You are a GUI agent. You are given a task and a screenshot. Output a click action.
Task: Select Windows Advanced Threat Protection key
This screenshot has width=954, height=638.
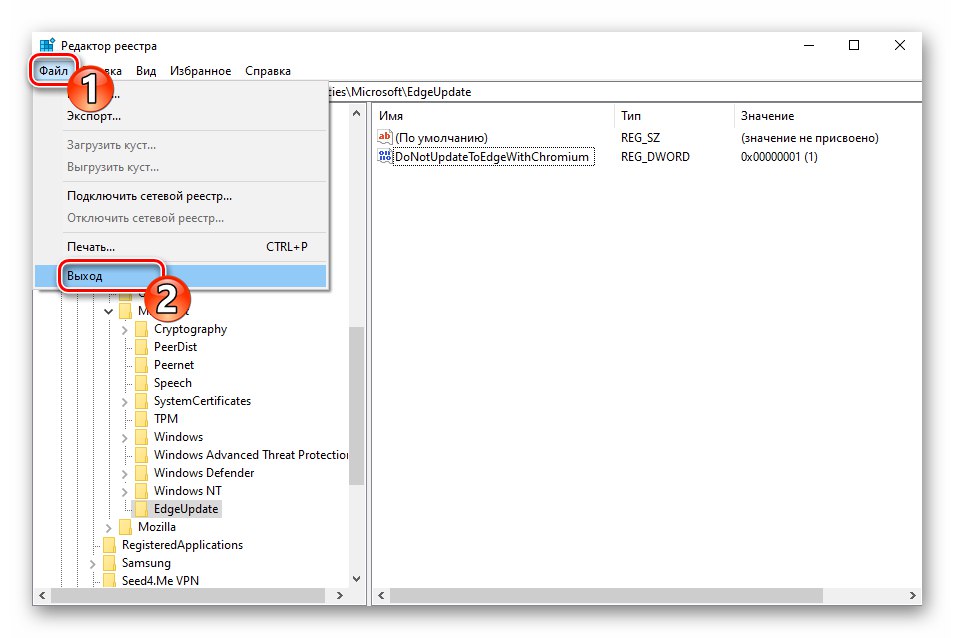(251, 454)
